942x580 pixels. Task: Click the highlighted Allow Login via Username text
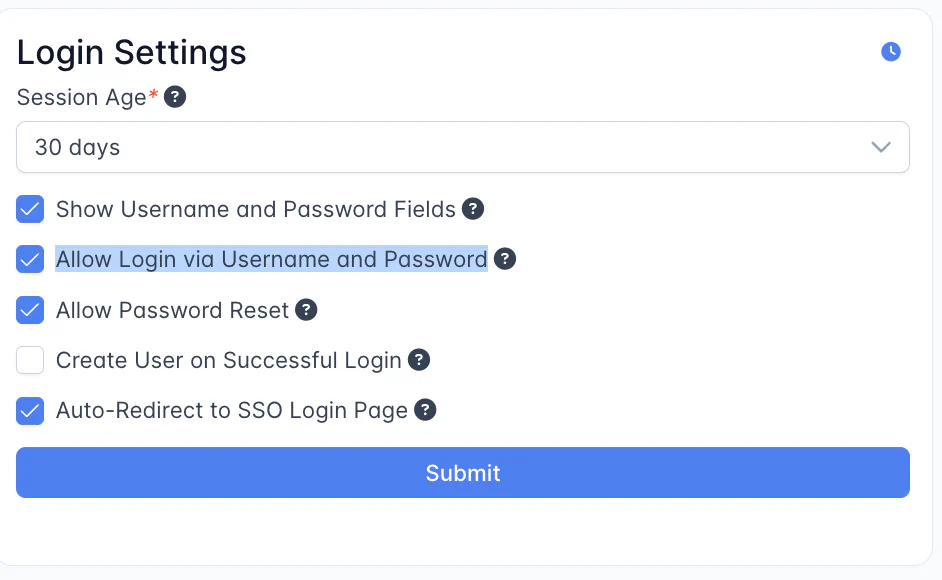tap(271, 259)
